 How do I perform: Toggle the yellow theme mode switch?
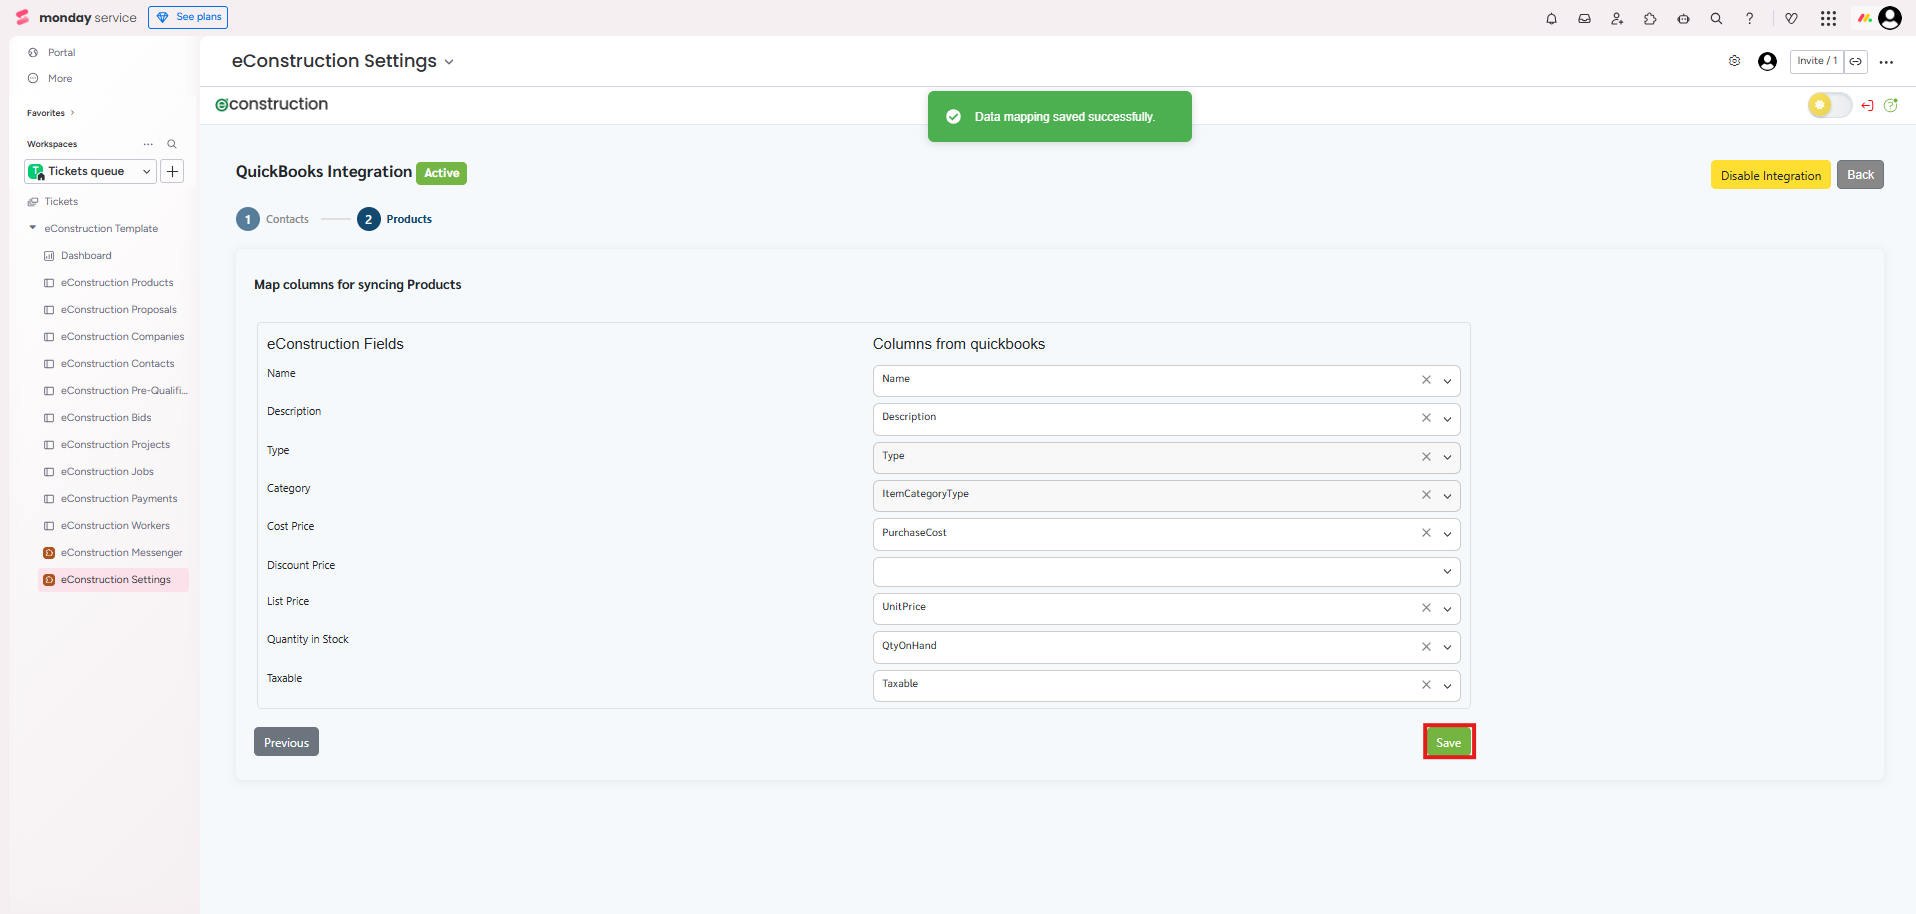pos(1829,105)
